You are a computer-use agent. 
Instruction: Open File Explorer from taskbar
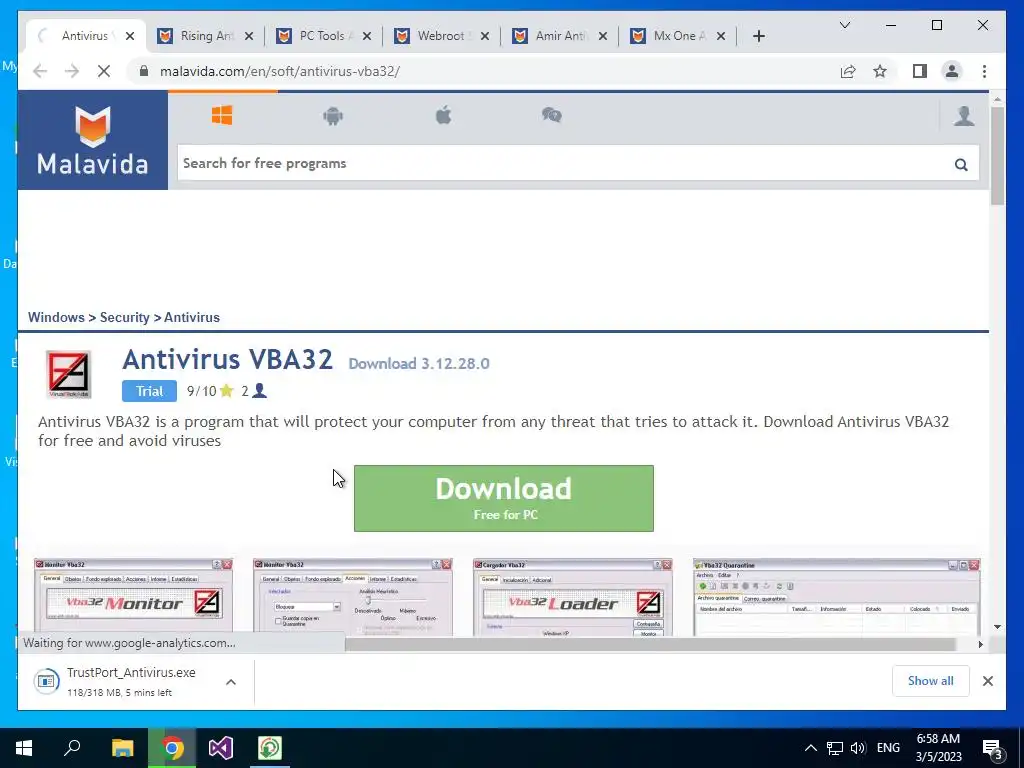(x=122, y=748)
